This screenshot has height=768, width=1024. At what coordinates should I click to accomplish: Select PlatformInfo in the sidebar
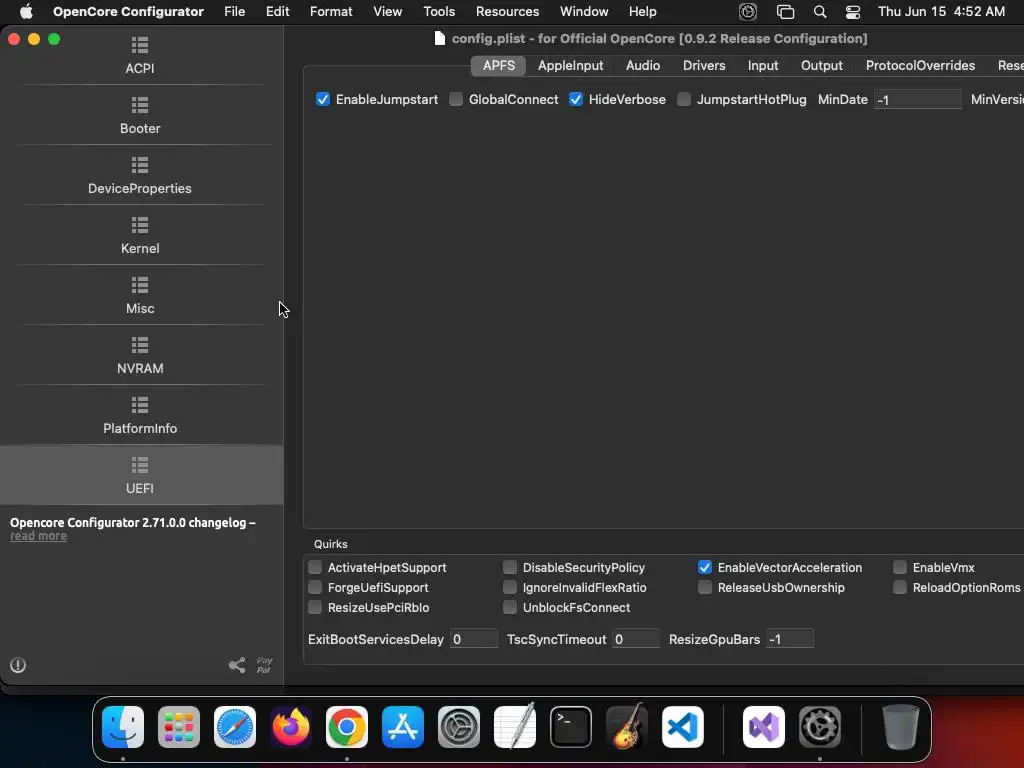click(x=140, y=416)
